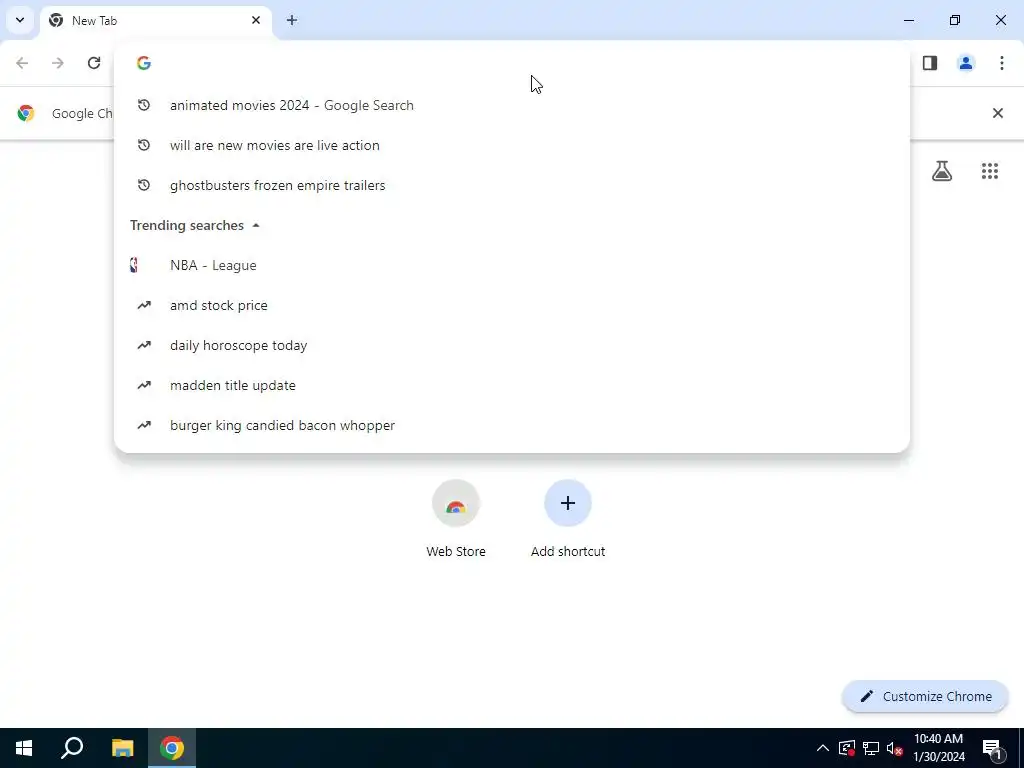Select the New Tab tab

pos(155,20)
